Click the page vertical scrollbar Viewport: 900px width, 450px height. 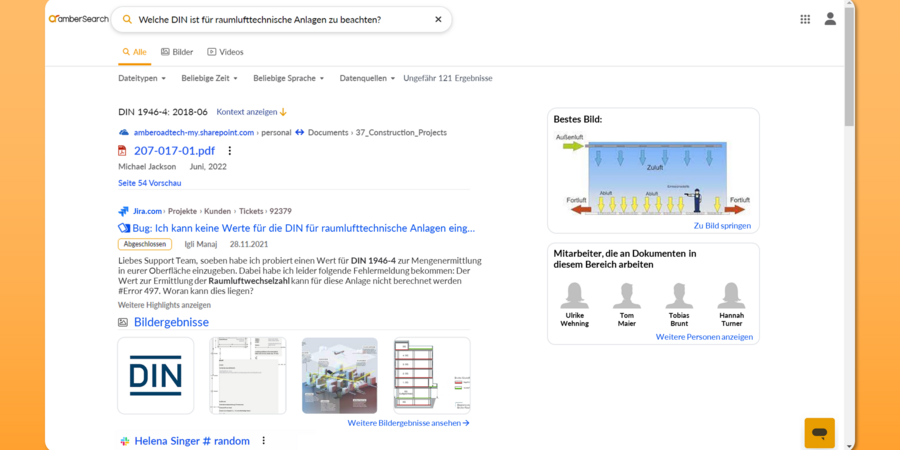coord(849,67)
